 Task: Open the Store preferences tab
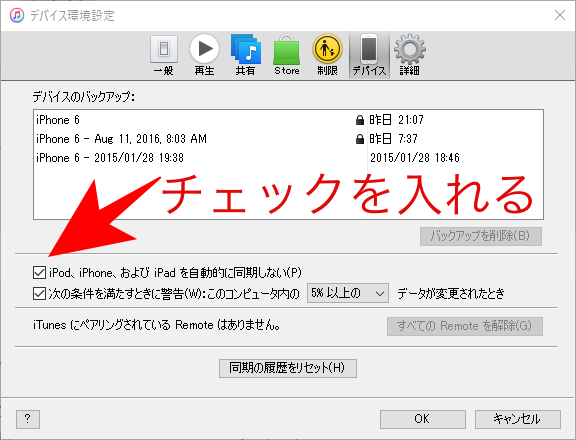pos(287,55)
